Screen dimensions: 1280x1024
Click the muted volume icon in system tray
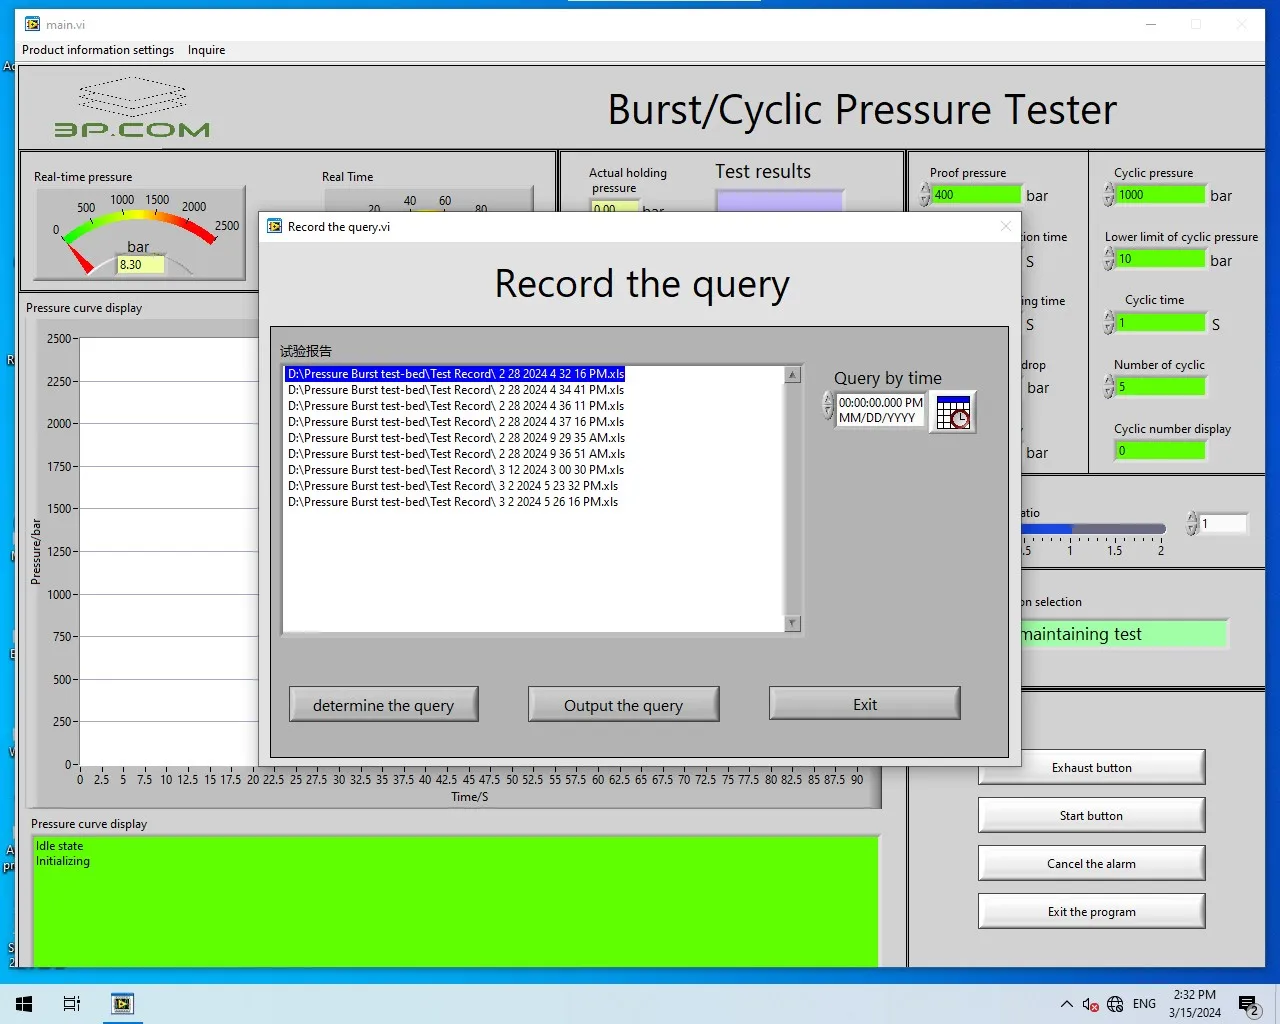1092,1004
